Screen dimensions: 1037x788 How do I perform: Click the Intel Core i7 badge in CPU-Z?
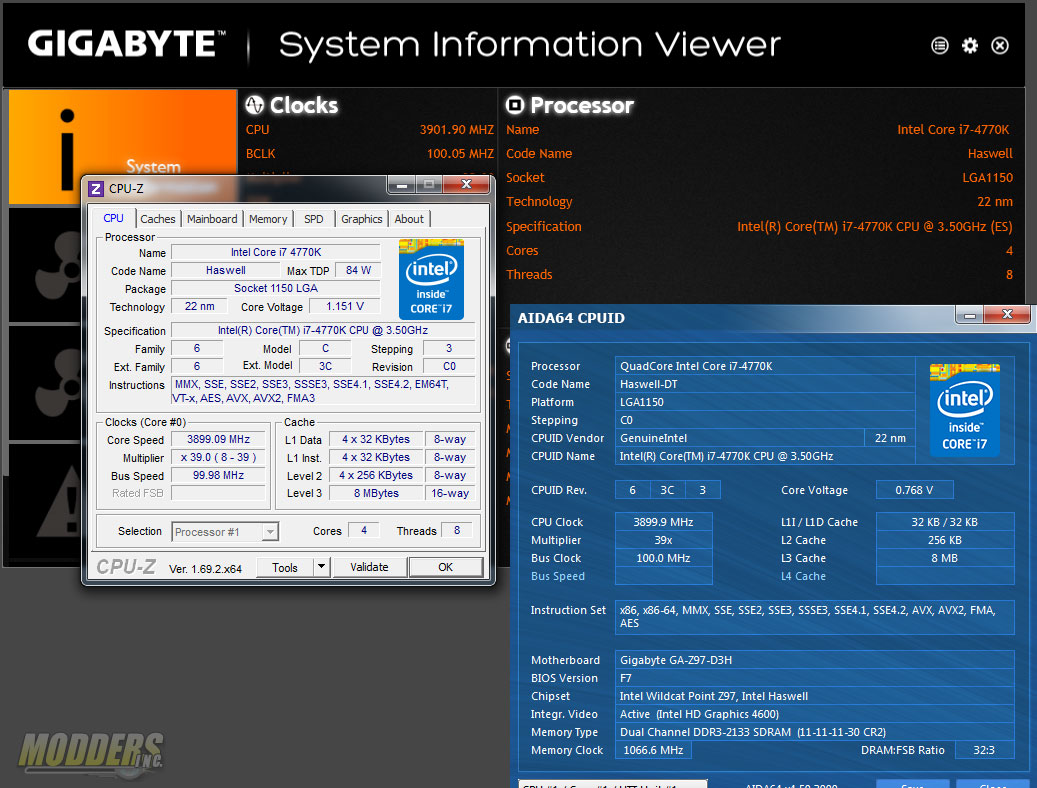pyautogui.click(x=431, y=279)
